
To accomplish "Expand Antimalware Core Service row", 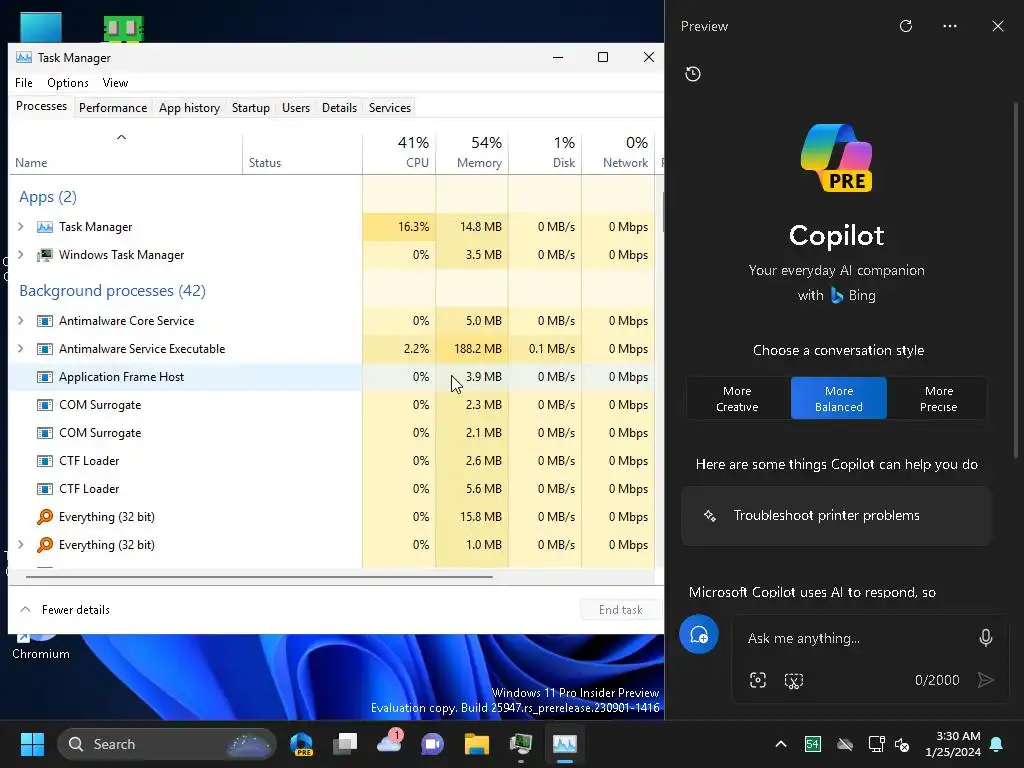I will coord(21,321).
